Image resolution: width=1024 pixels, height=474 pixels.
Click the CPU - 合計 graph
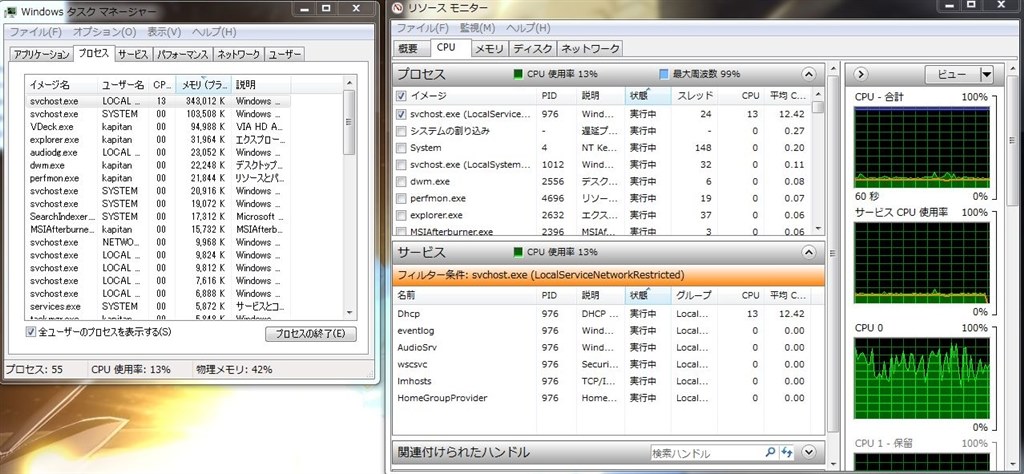click(x=921, y=148)
